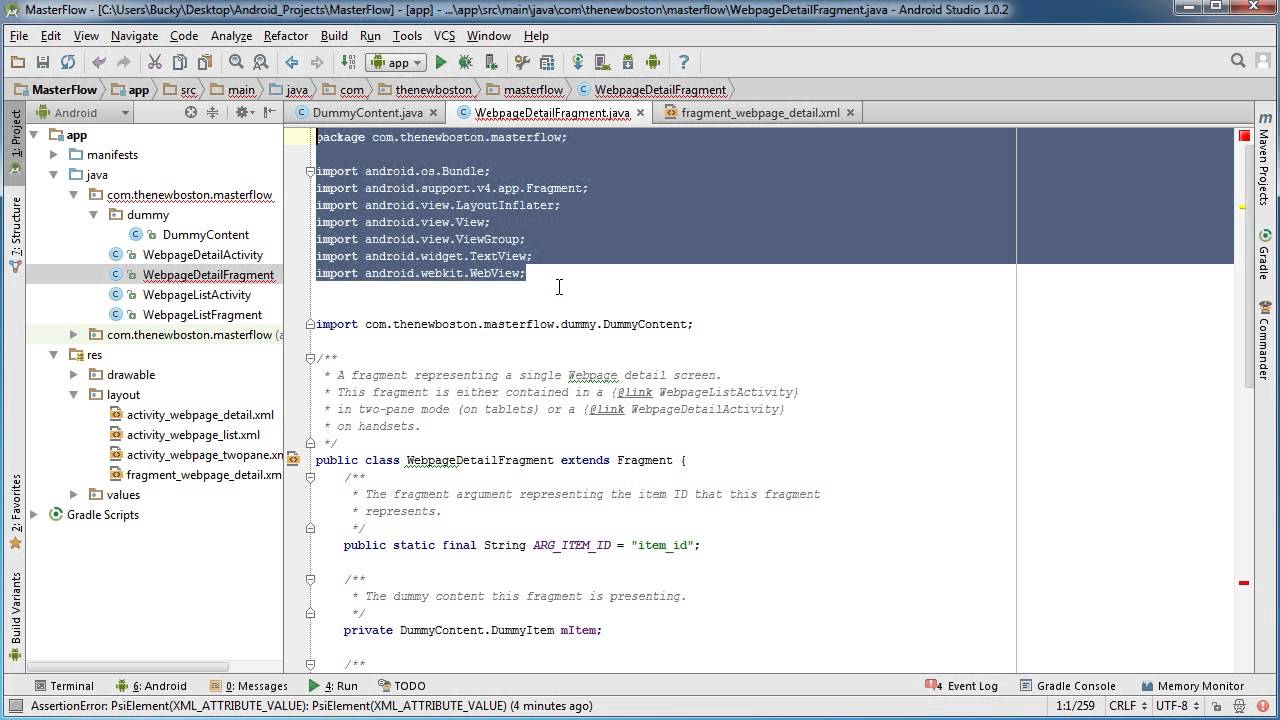The height and width of the screenshot is (720, 1280).
Task: Open Build Variants side panel
Action: 15,617
